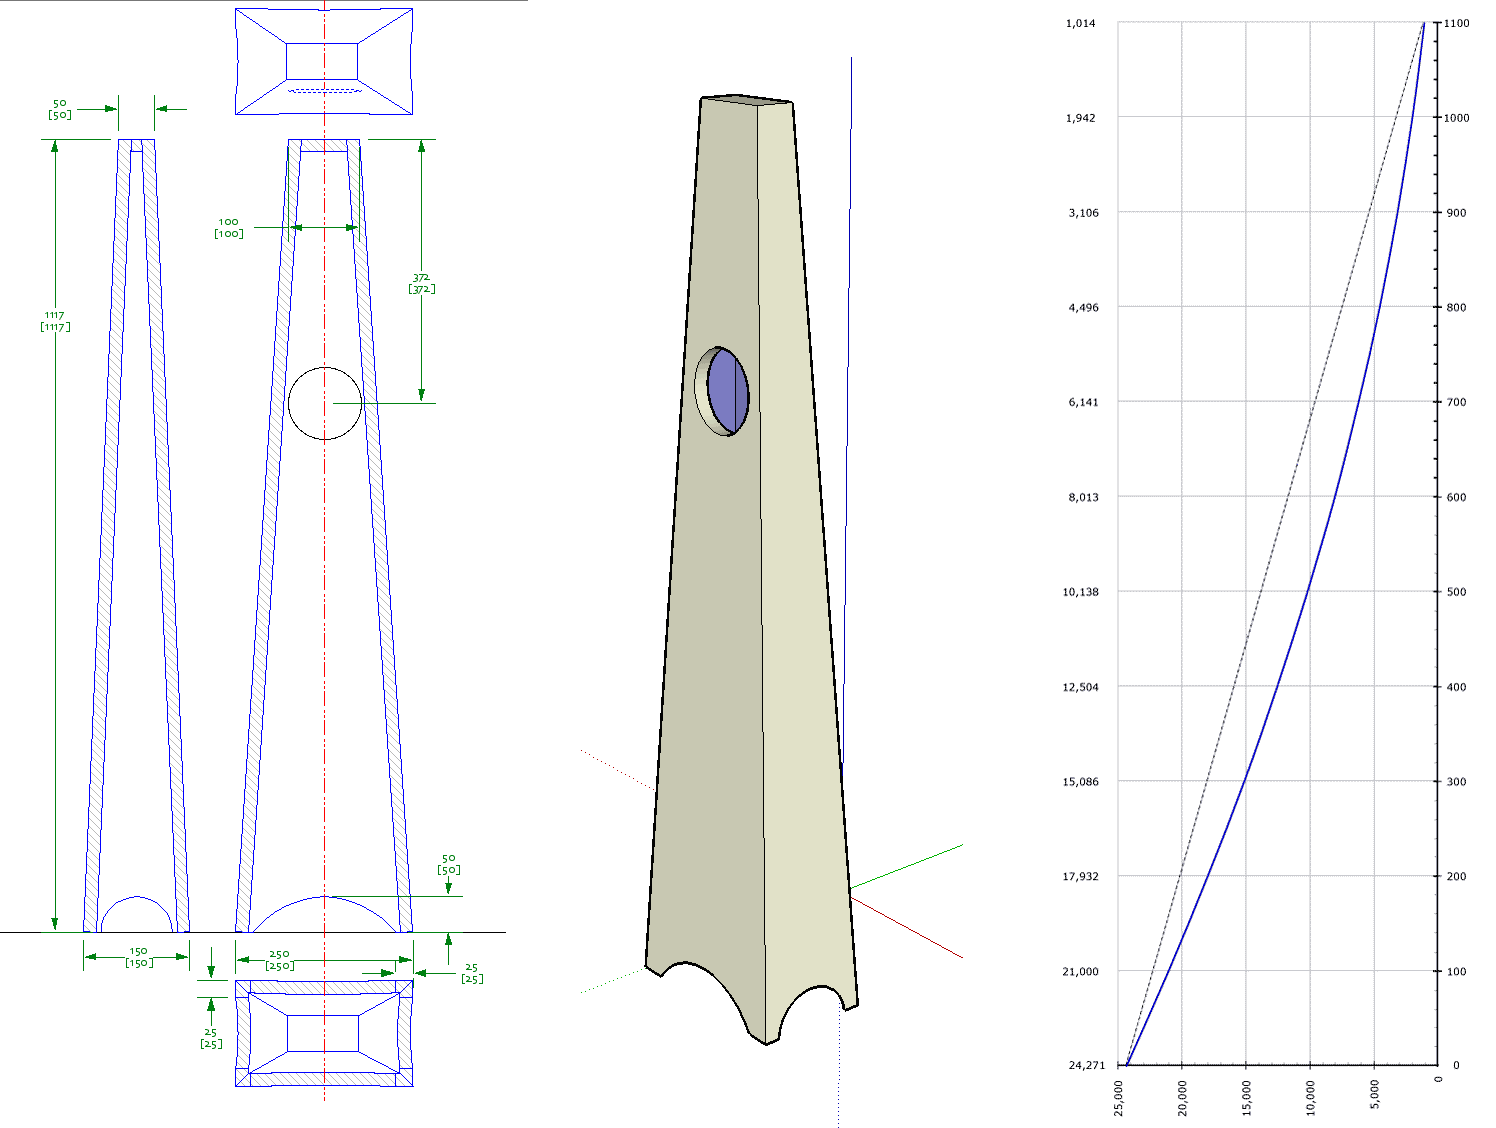Click the 200 tick label on right axis
Viewport: 1496px width, 1128px height.
1456,876
